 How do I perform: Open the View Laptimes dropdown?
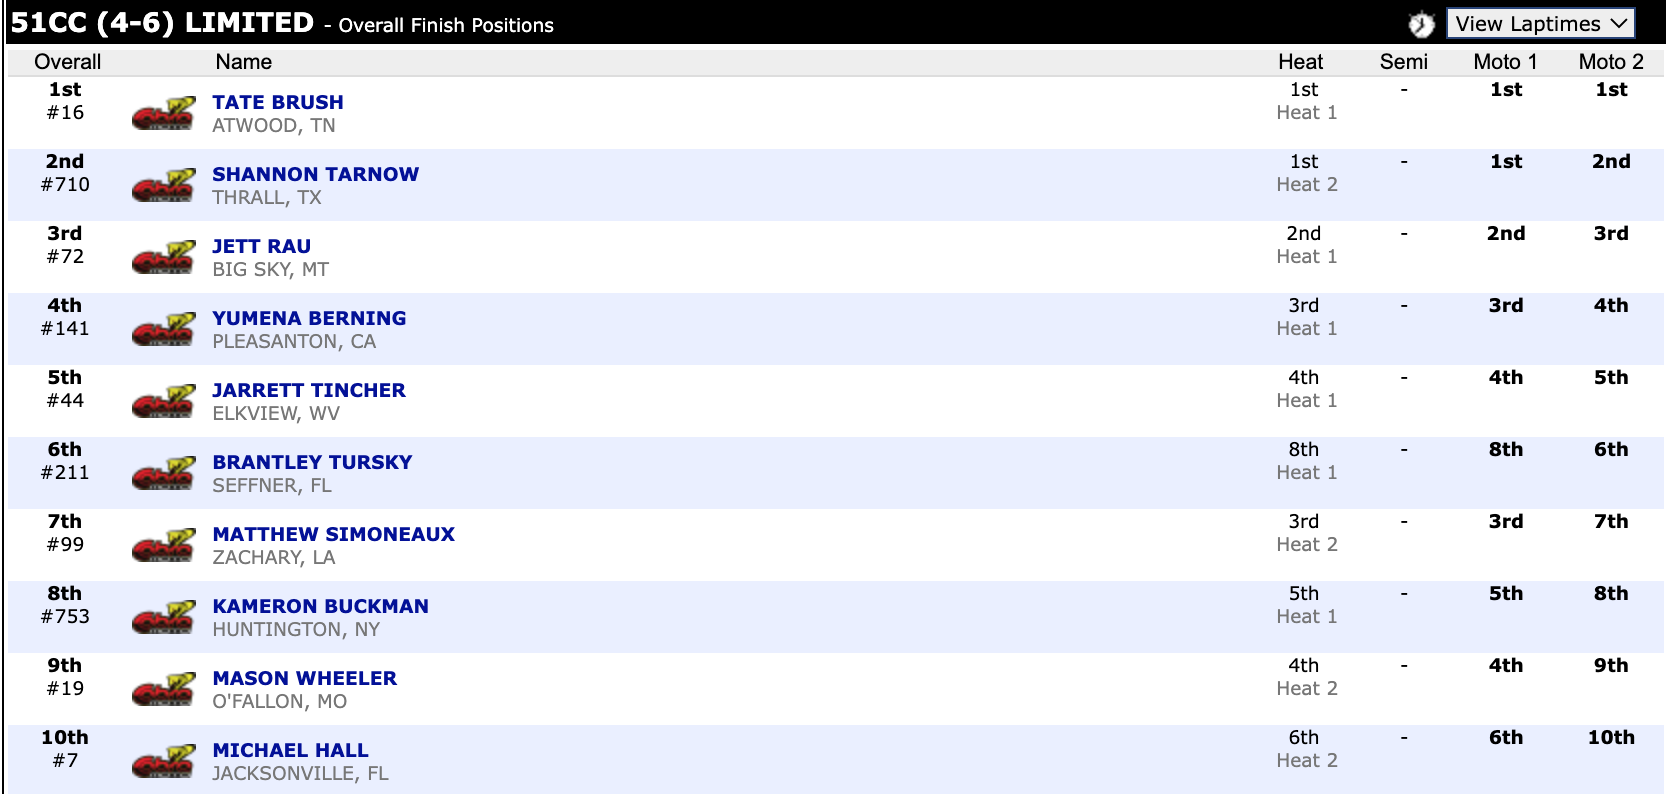click(x=1541, y=24)
